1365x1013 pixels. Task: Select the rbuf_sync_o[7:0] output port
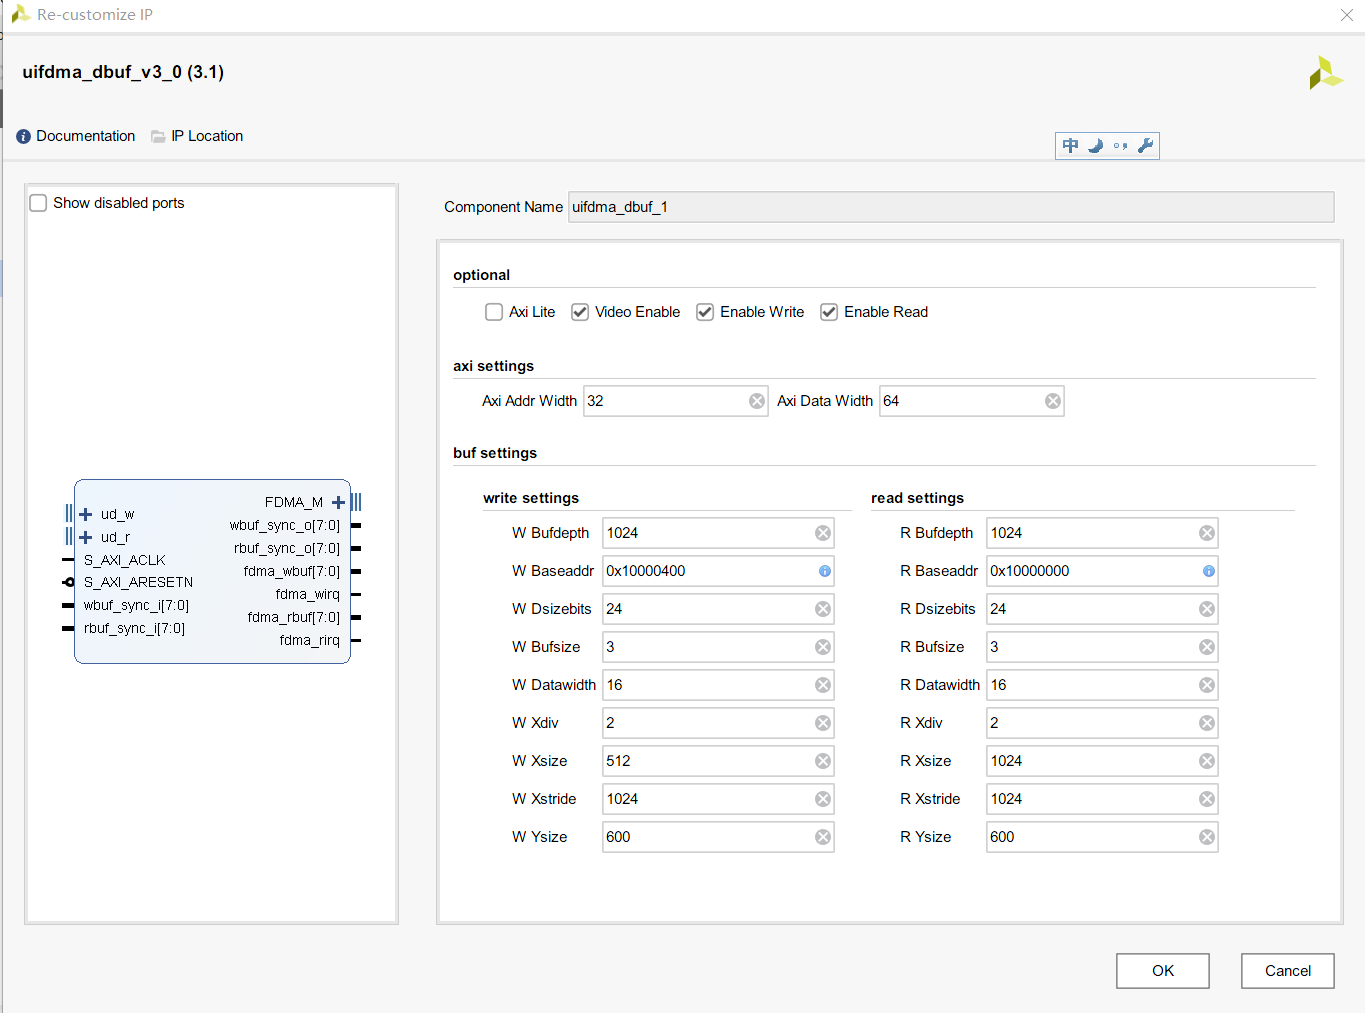coord(287,548)
